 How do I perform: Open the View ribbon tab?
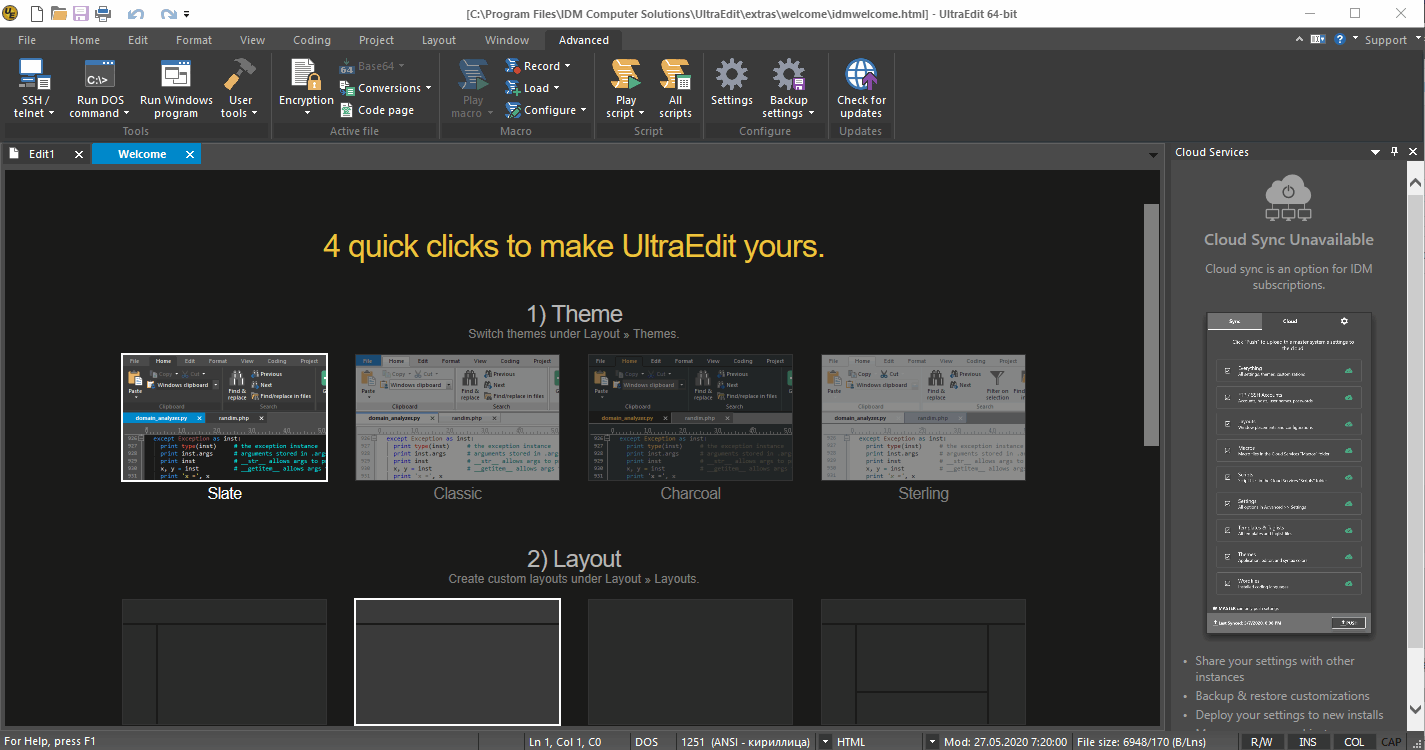pos(253,40)
